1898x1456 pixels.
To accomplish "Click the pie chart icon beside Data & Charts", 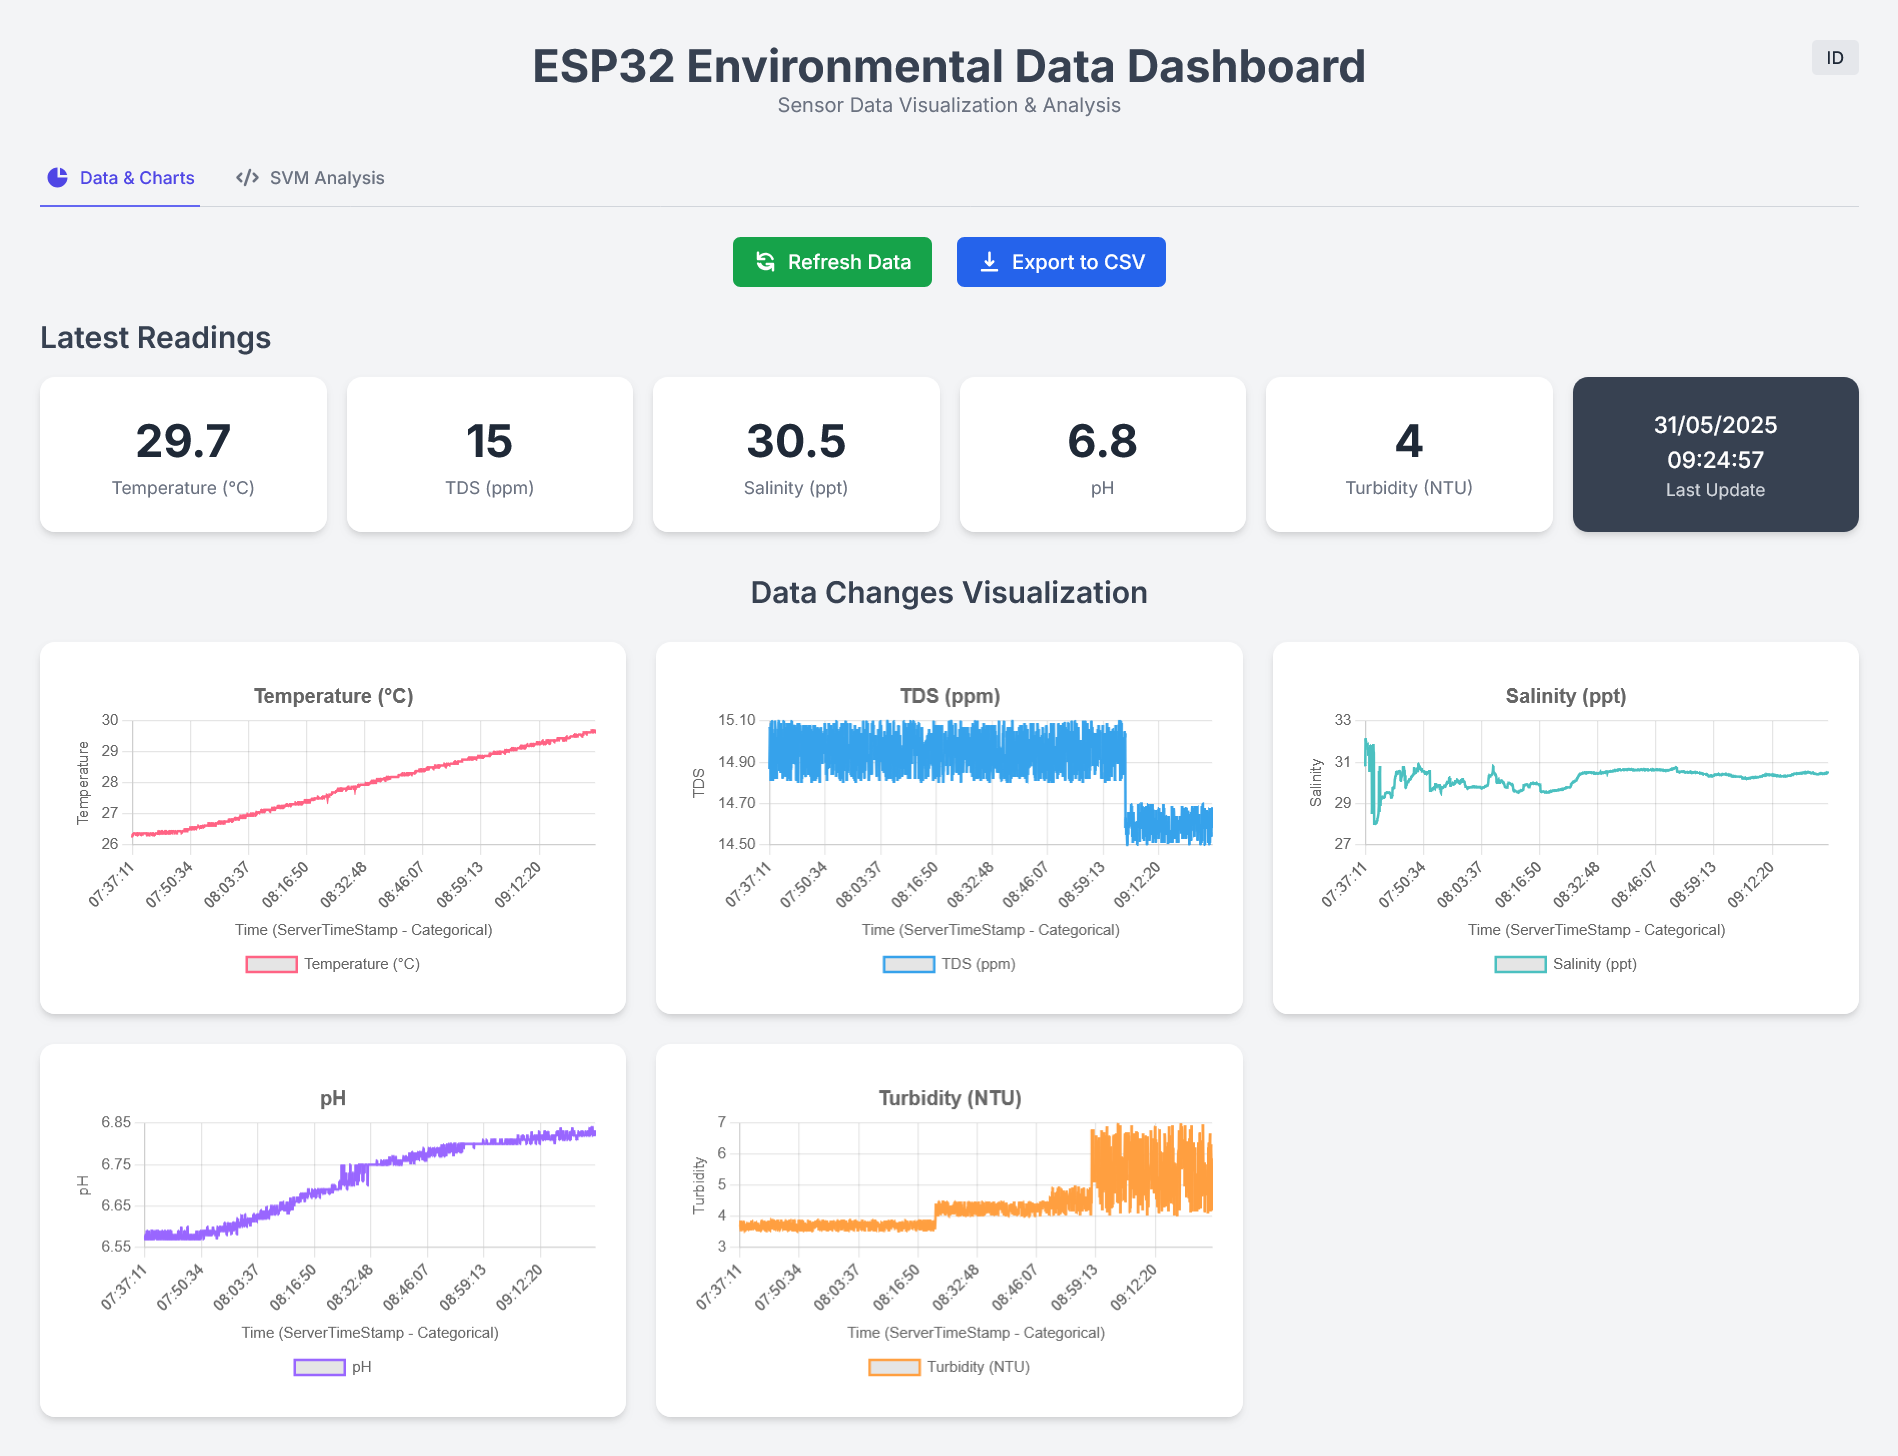I will [x=56, y=177].
